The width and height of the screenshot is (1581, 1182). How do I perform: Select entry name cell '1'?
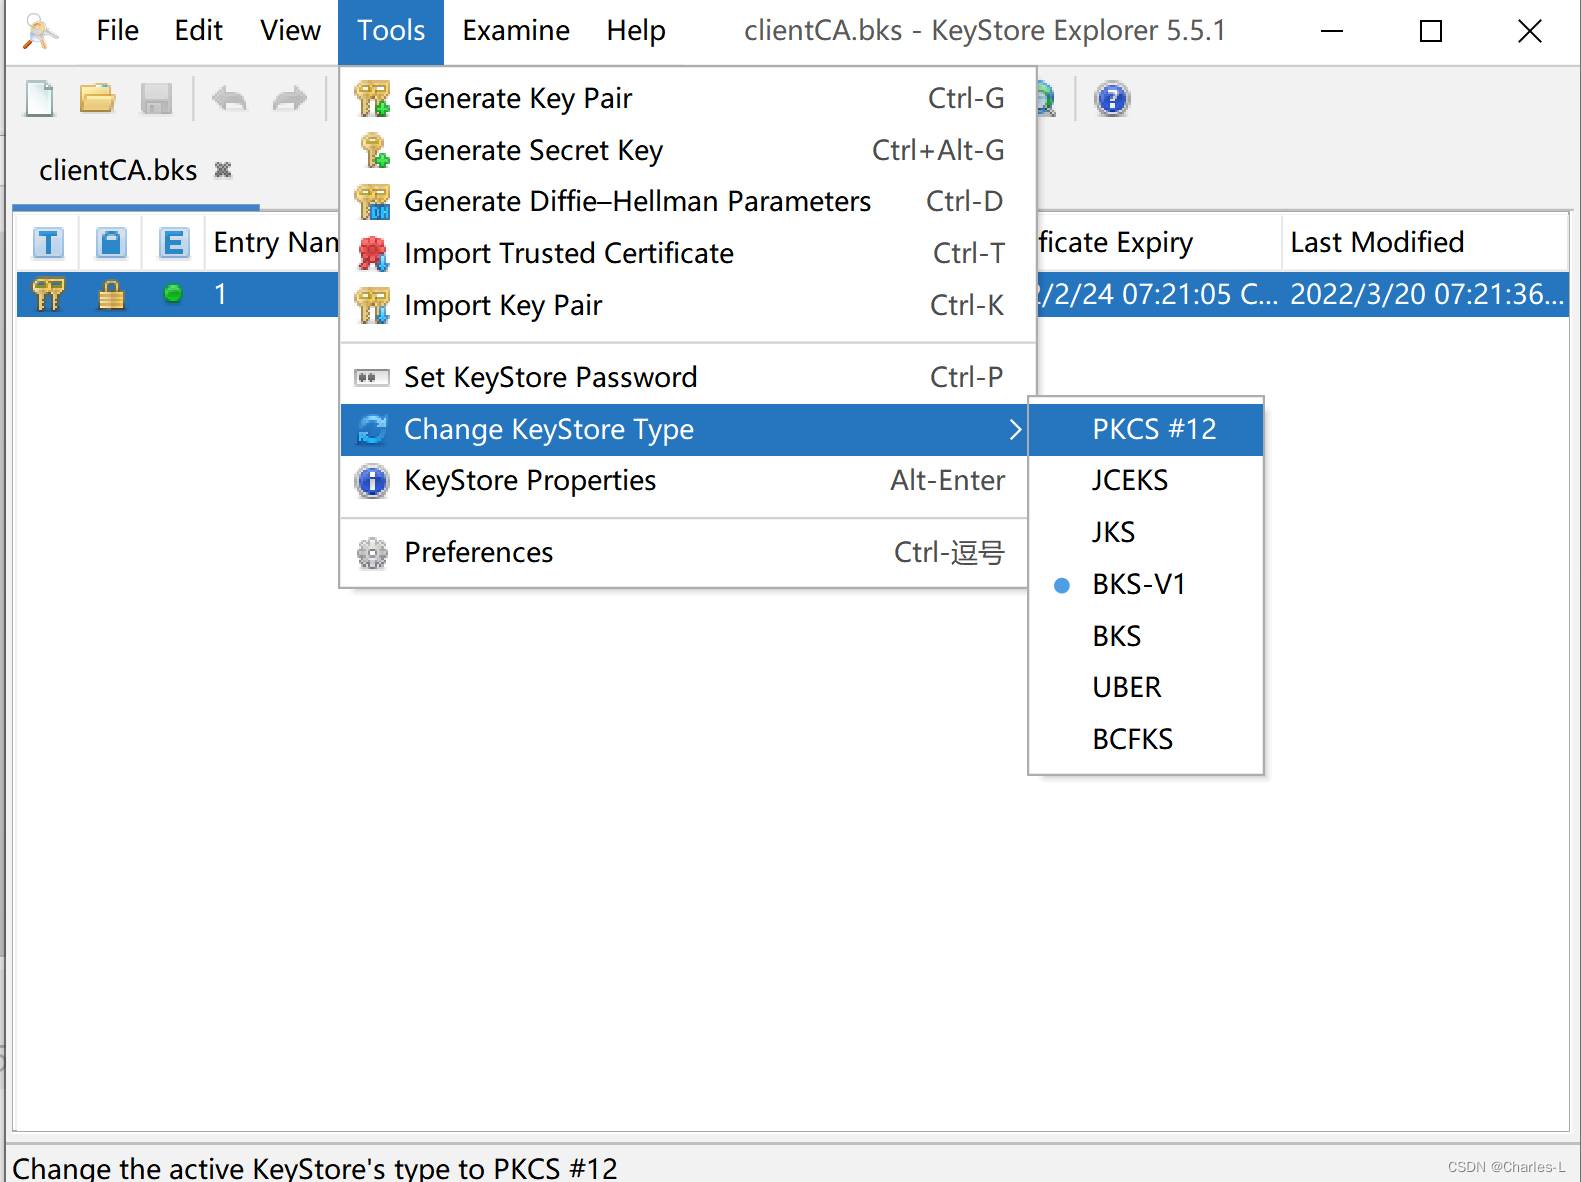(x=272, y=294)
